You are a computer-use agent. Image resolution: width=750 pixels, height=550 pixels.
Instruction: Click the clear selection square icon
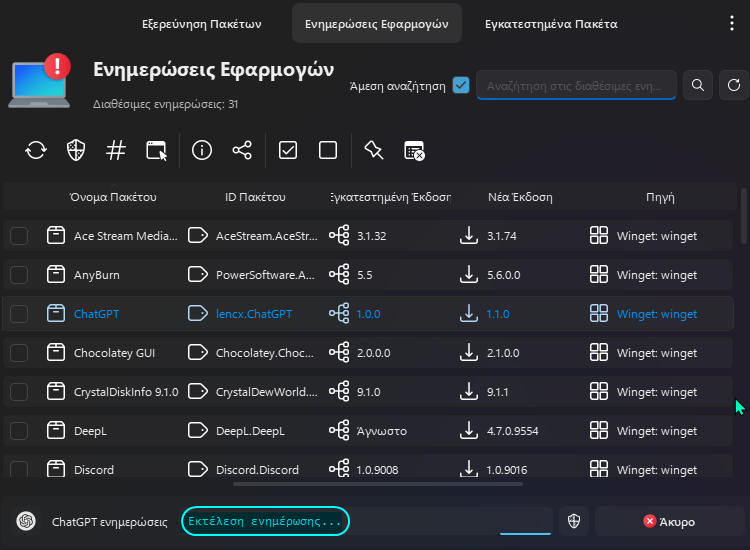328,151
